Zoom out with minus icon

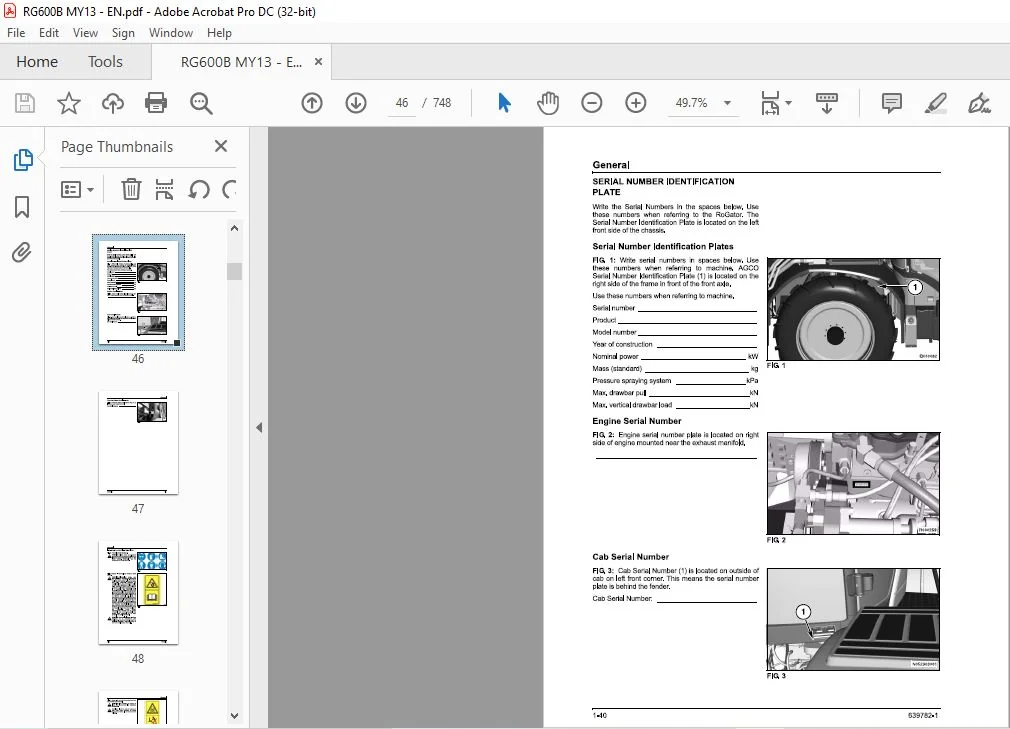coord(591,103)
